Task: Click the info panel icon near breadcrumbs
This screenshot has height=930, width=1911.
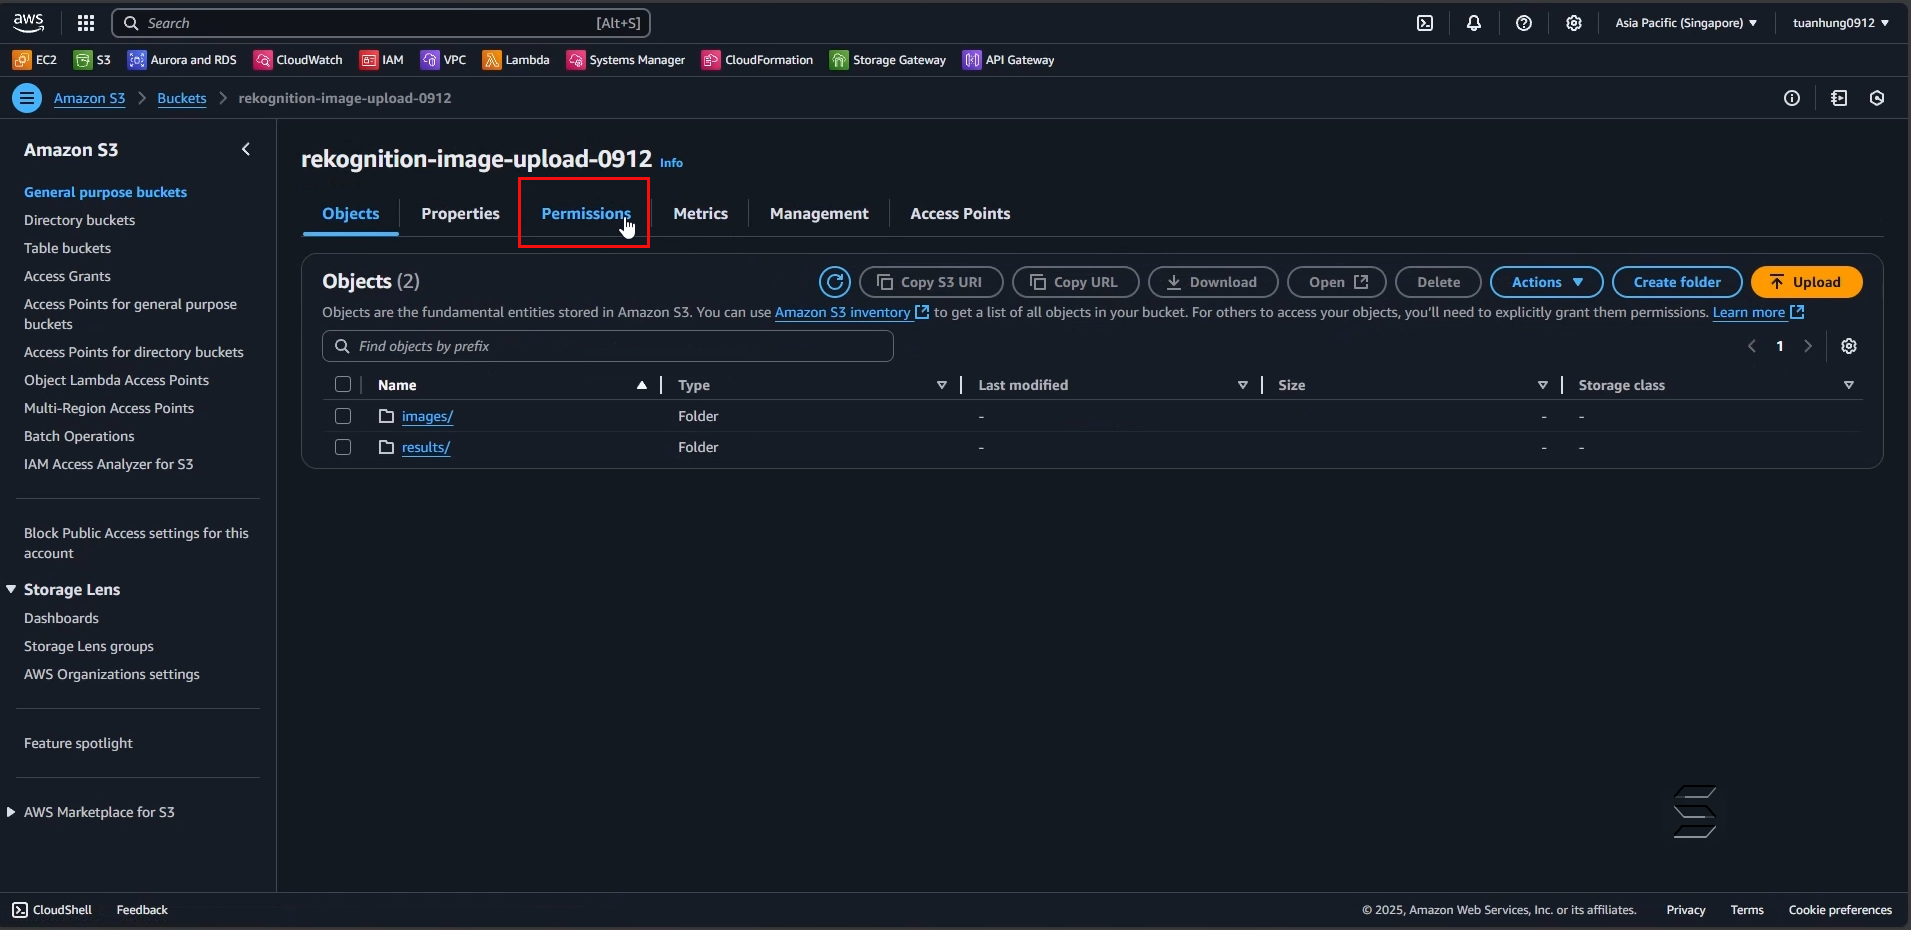Action: pos(1792,98)
